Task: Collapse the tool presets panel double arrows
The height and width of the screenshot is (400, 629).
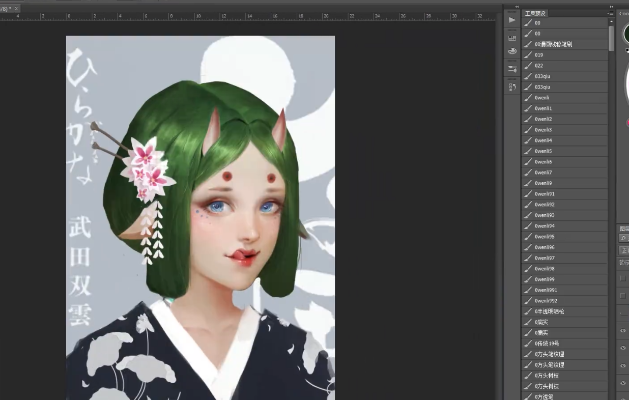Action: pos(611,7)
